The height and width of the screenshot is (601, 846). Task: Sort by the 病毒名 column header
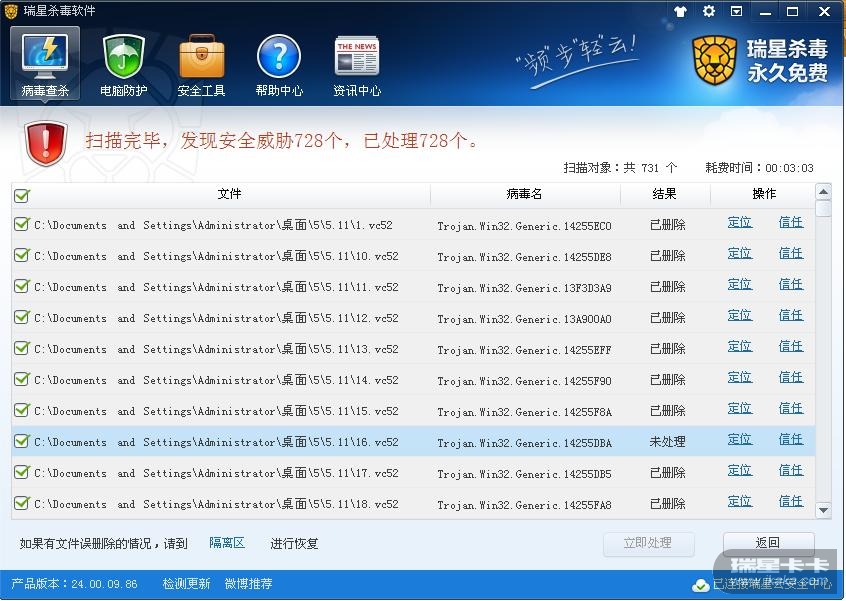pos(525,194)
